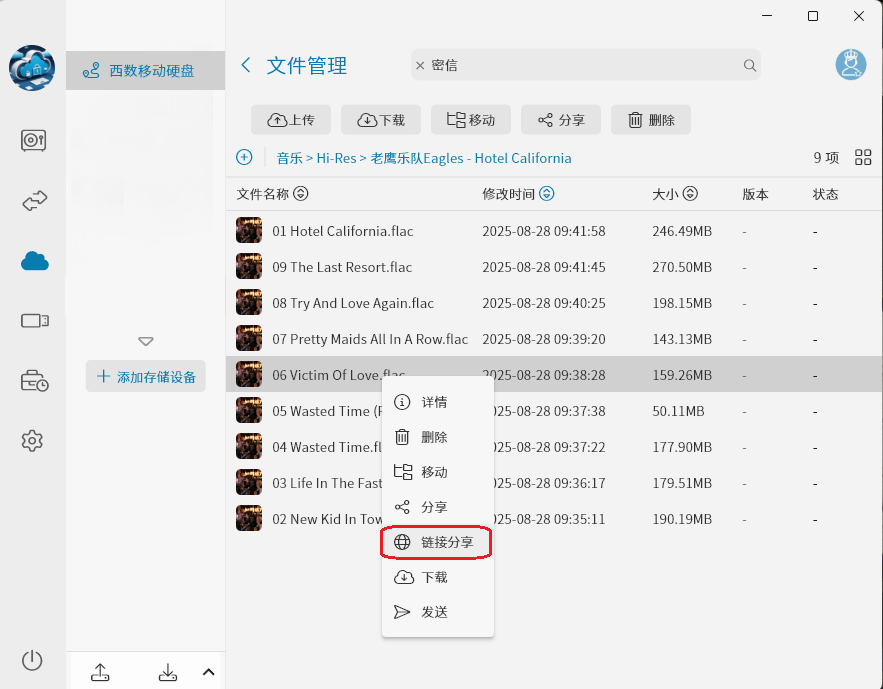Click the grid view icon next to 9 项

tap(863, 157)
